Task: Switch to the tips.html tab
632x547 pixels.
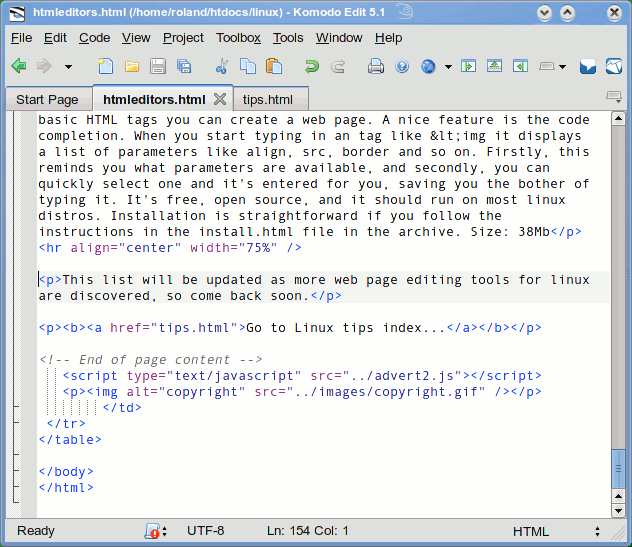Action: pyautogui.click(x=268, y=100)
